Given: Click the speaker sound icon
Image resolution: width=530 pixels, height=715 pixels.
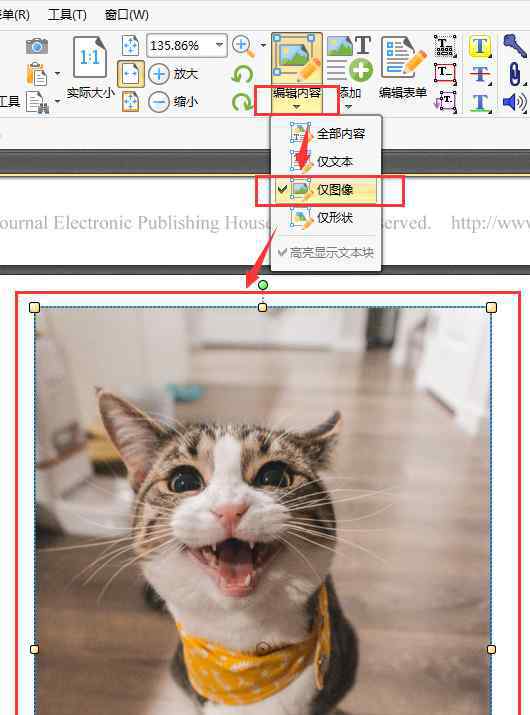Looking at the screenshot, I should tap(514, 102).
